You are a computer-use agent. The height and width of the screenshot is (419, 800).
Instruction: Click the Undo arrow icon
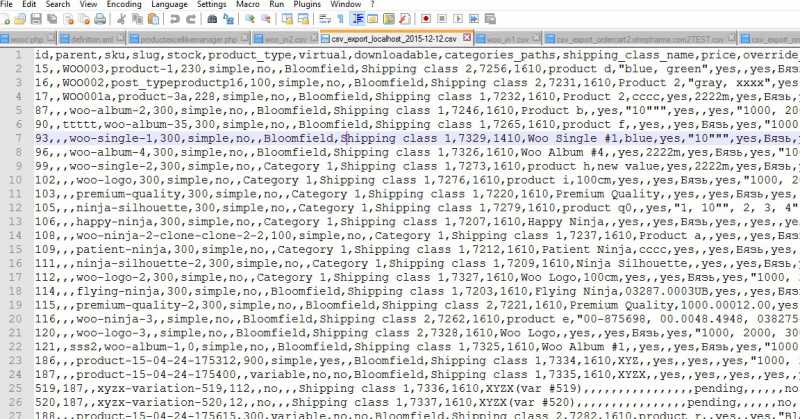[176, 19]
